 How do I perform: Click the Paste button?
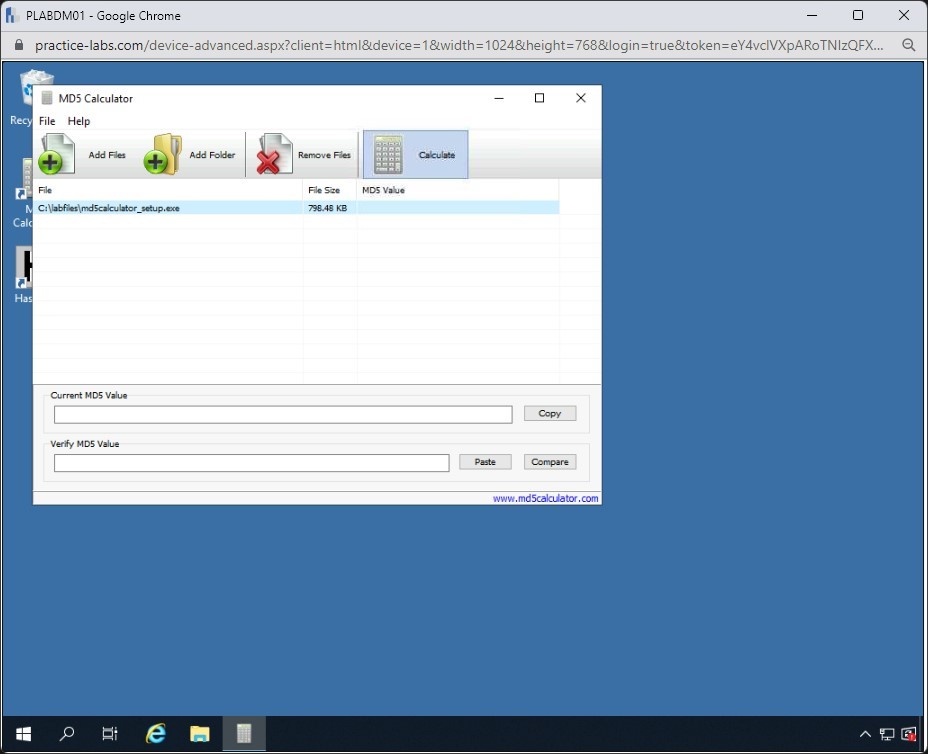click(485, 462)
